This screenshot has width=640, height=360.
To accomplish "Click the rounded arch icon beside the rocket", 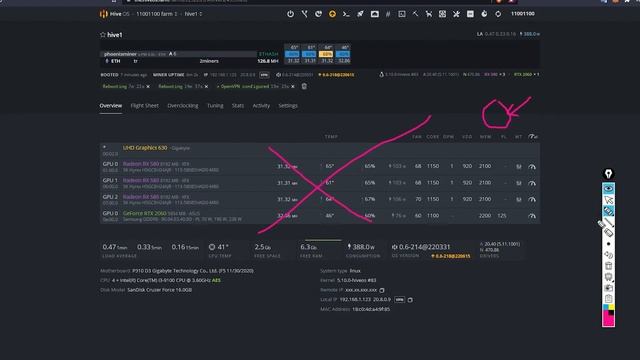I will (x=374, y=14).
